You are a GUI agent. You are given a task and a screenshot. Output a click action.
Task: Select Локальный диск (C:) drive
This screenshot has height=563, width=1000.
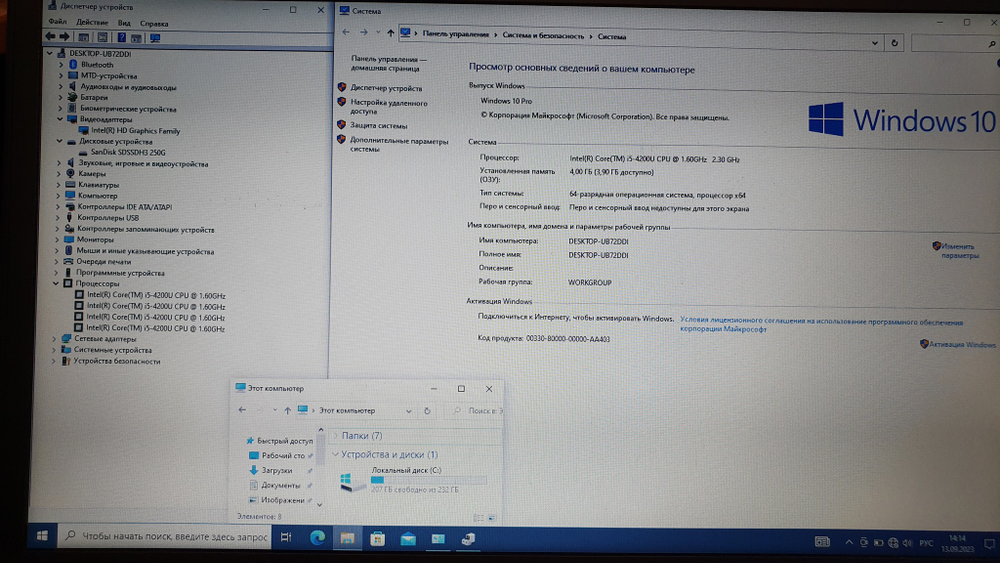tap(415, 480)
